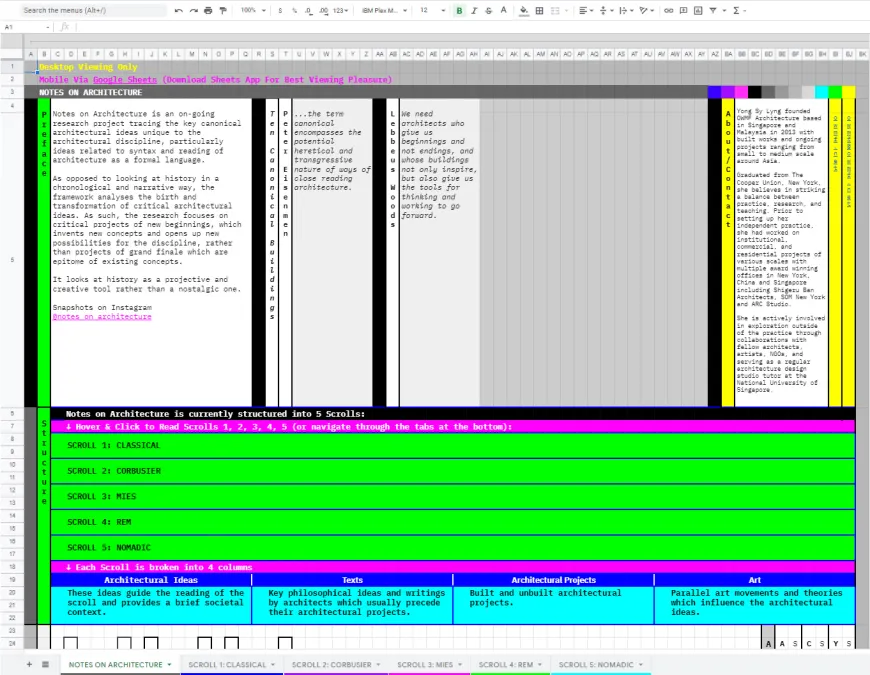
Task: Select the Art column header cell
Action: pyautogui.click(x=755, y=580)
